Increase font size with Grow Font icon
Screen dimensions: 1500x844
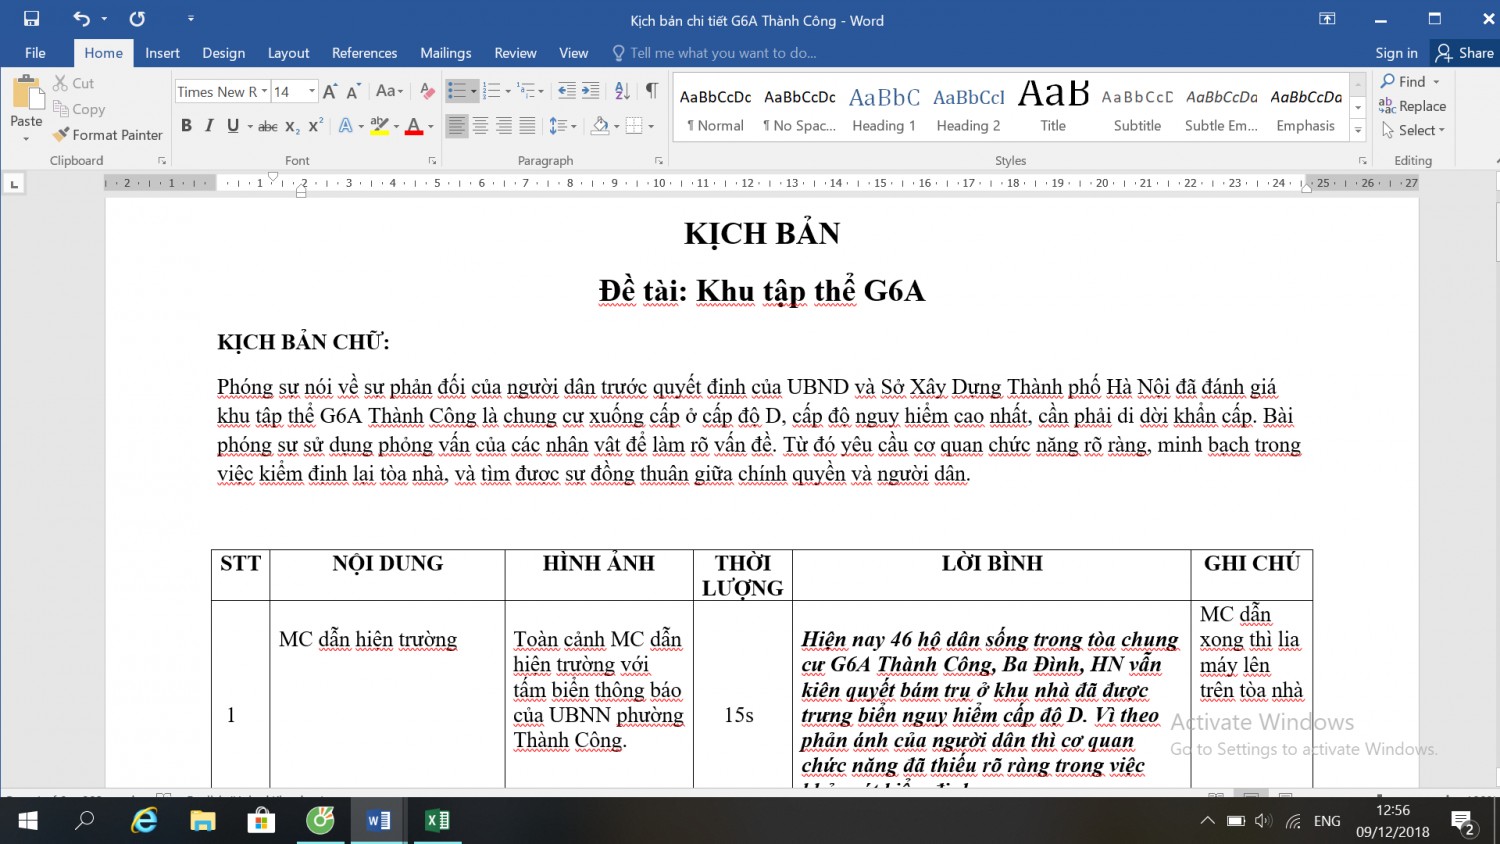330,92
